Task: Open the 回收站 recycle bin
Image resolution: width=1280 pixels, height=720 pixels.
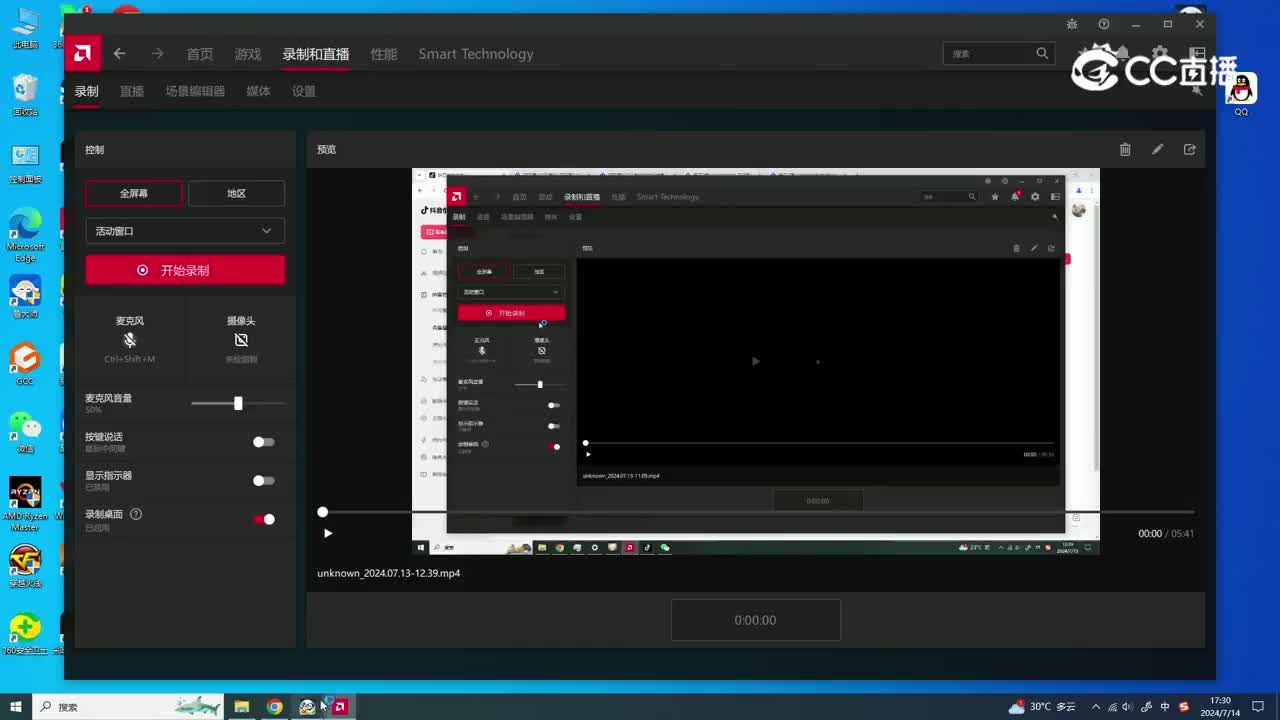Action: [x=25, y=95]
